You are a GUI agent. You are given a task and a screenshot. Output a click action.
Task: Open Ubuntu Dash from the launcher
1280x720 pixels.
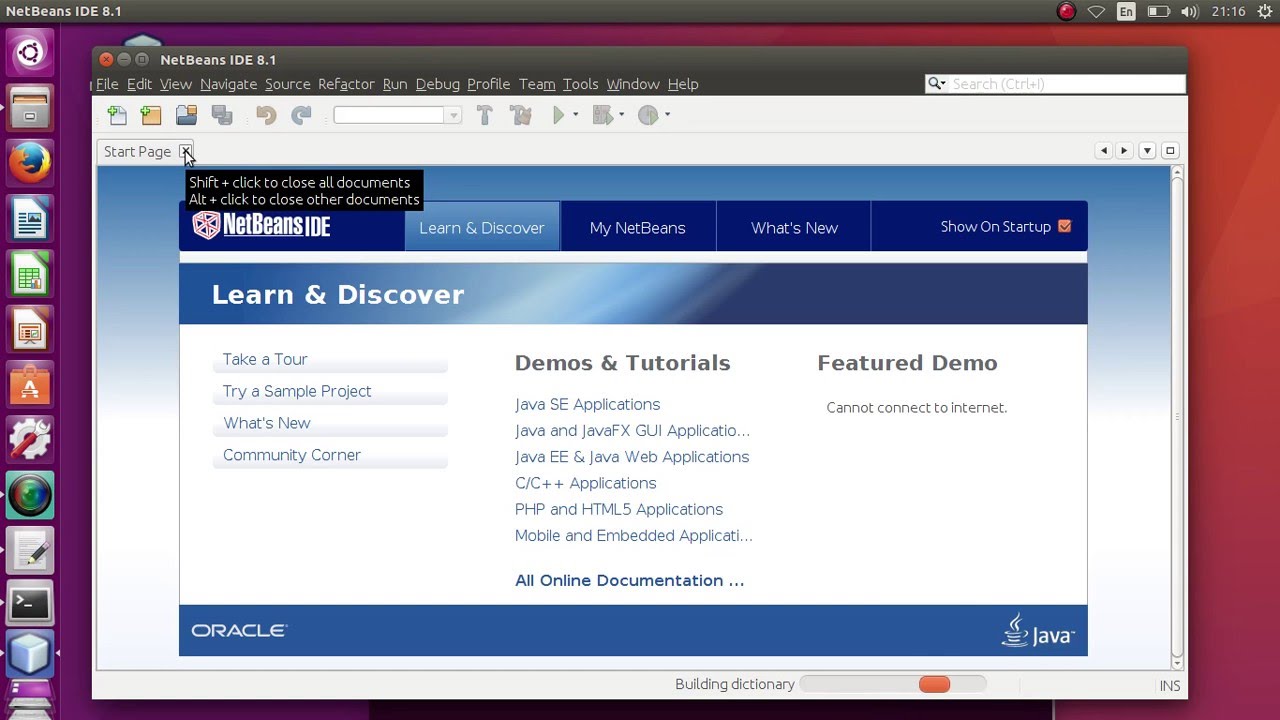pyautogui.click(x=29, y=52)
